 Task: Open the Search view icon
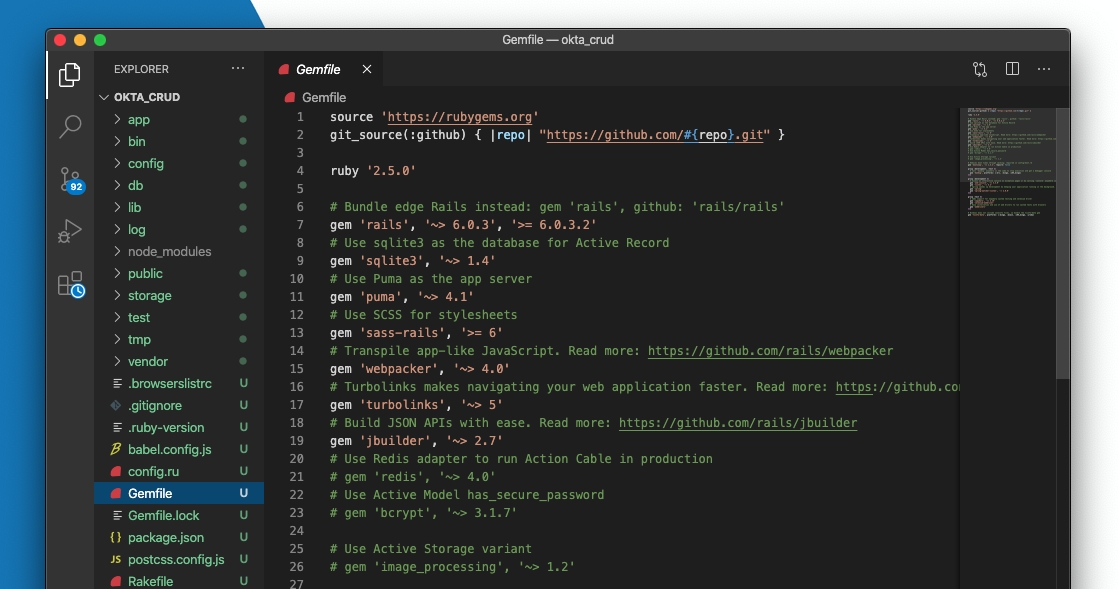(70, 127)
